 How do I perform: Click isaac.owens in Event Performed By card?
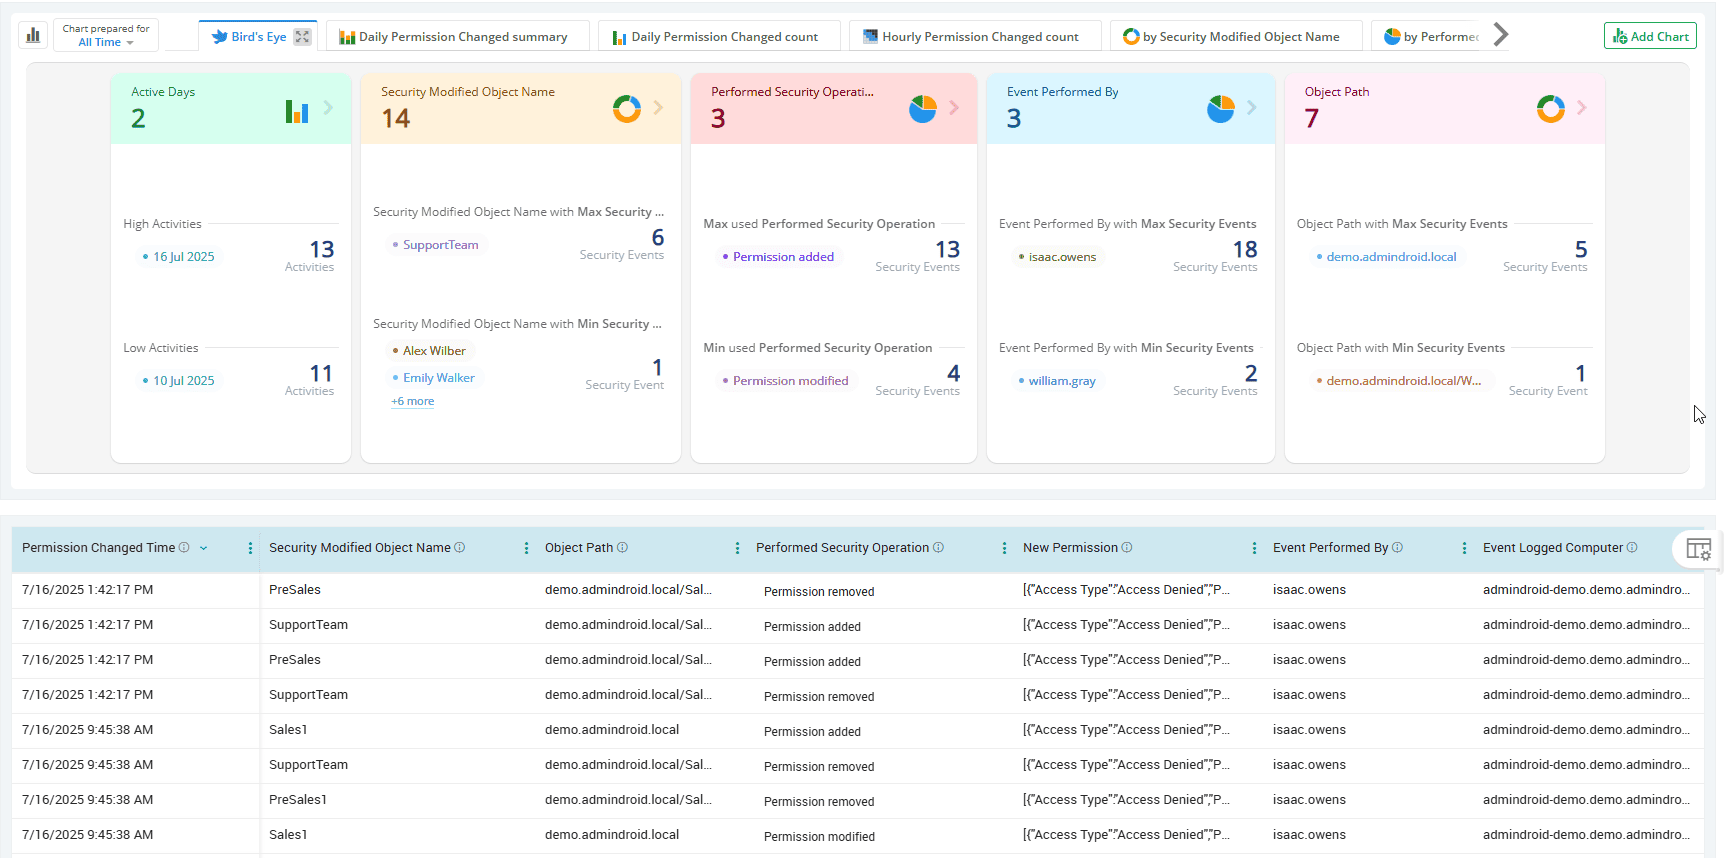pos(1062,257)
